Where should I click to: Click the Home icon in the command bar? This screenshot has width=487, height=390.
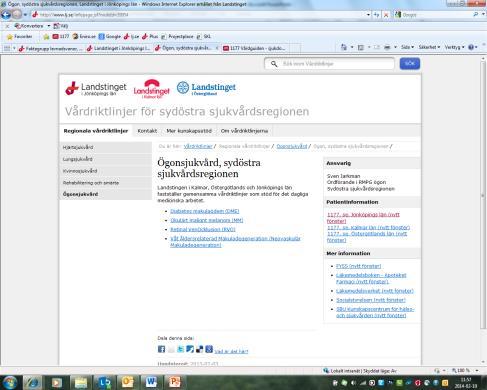344,47
